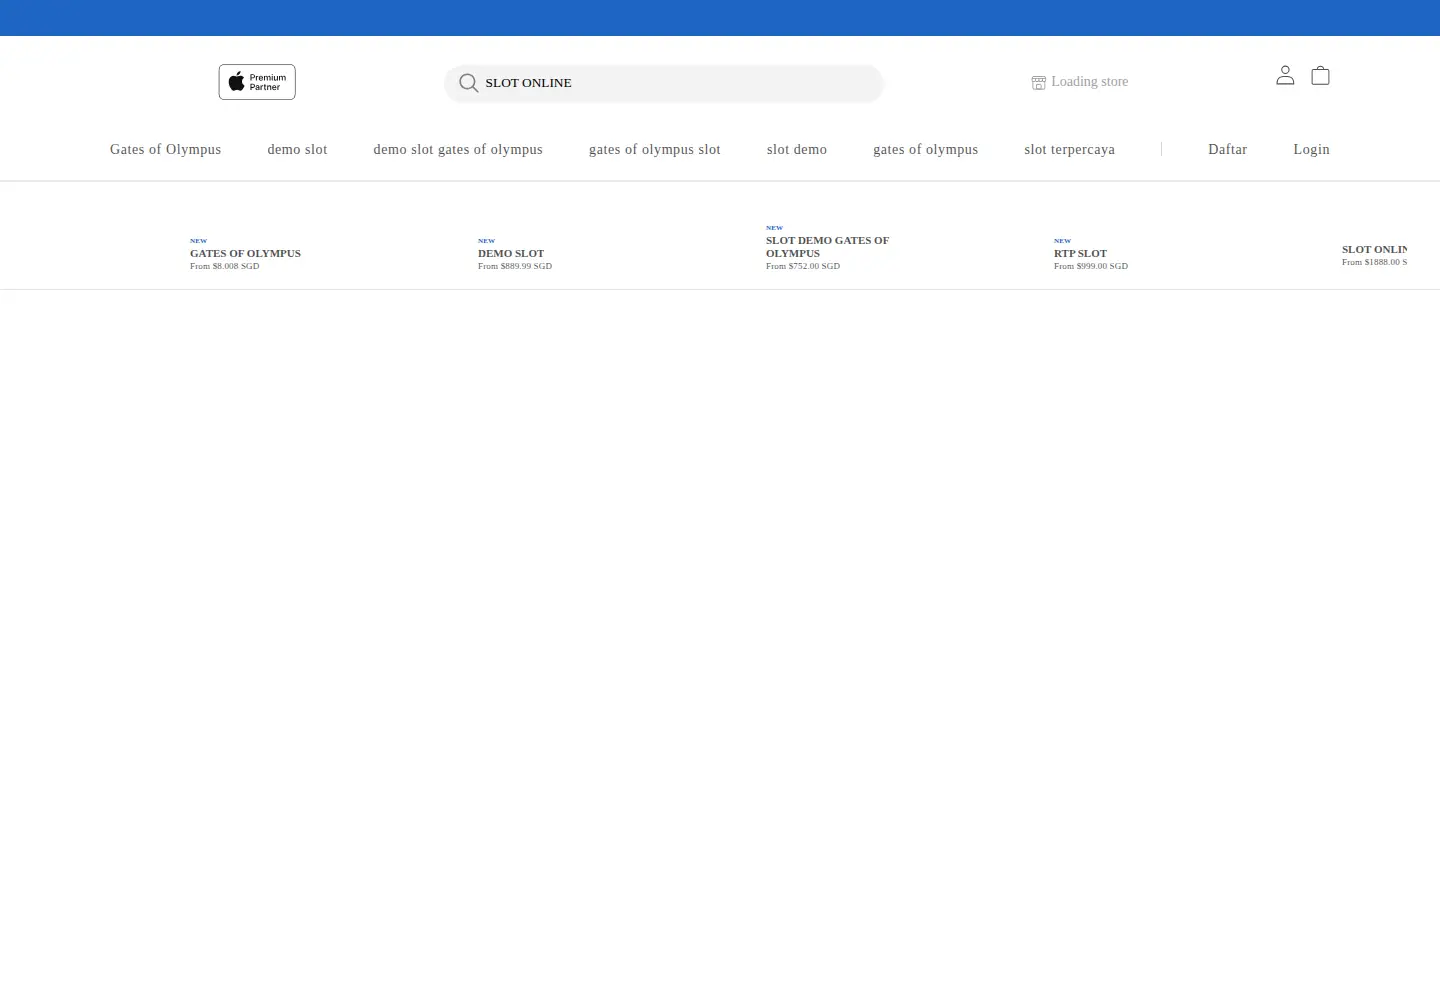Click the Login link
The image size is (1440, 1000).
1311,149
